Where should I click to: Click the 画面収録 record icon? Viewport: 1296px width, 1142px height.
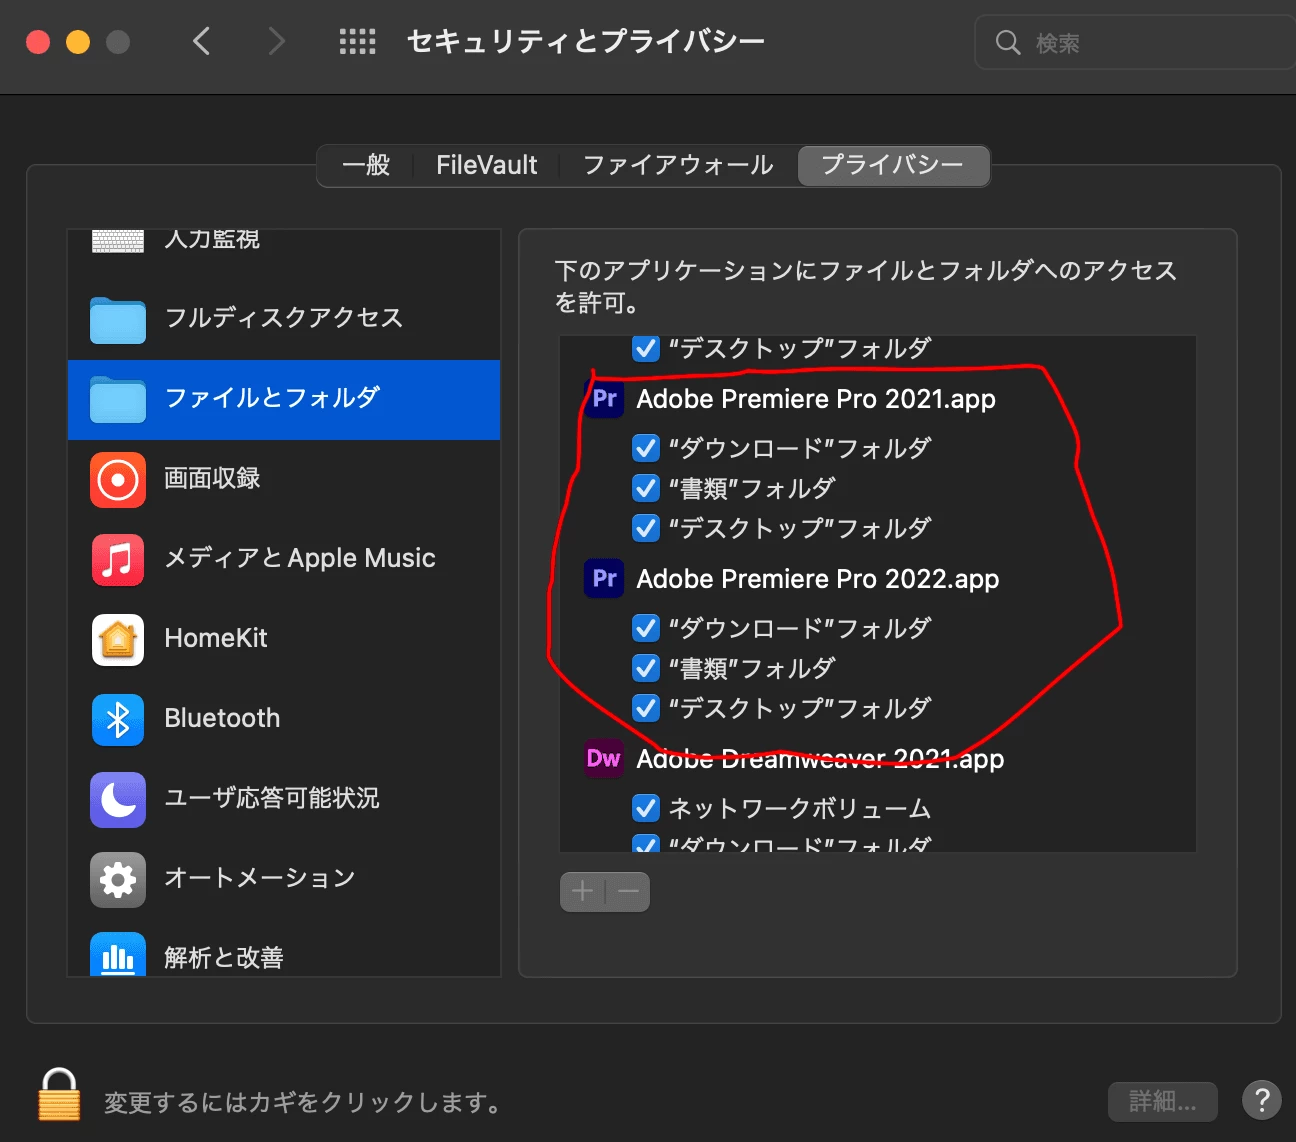tap(118, 479)
